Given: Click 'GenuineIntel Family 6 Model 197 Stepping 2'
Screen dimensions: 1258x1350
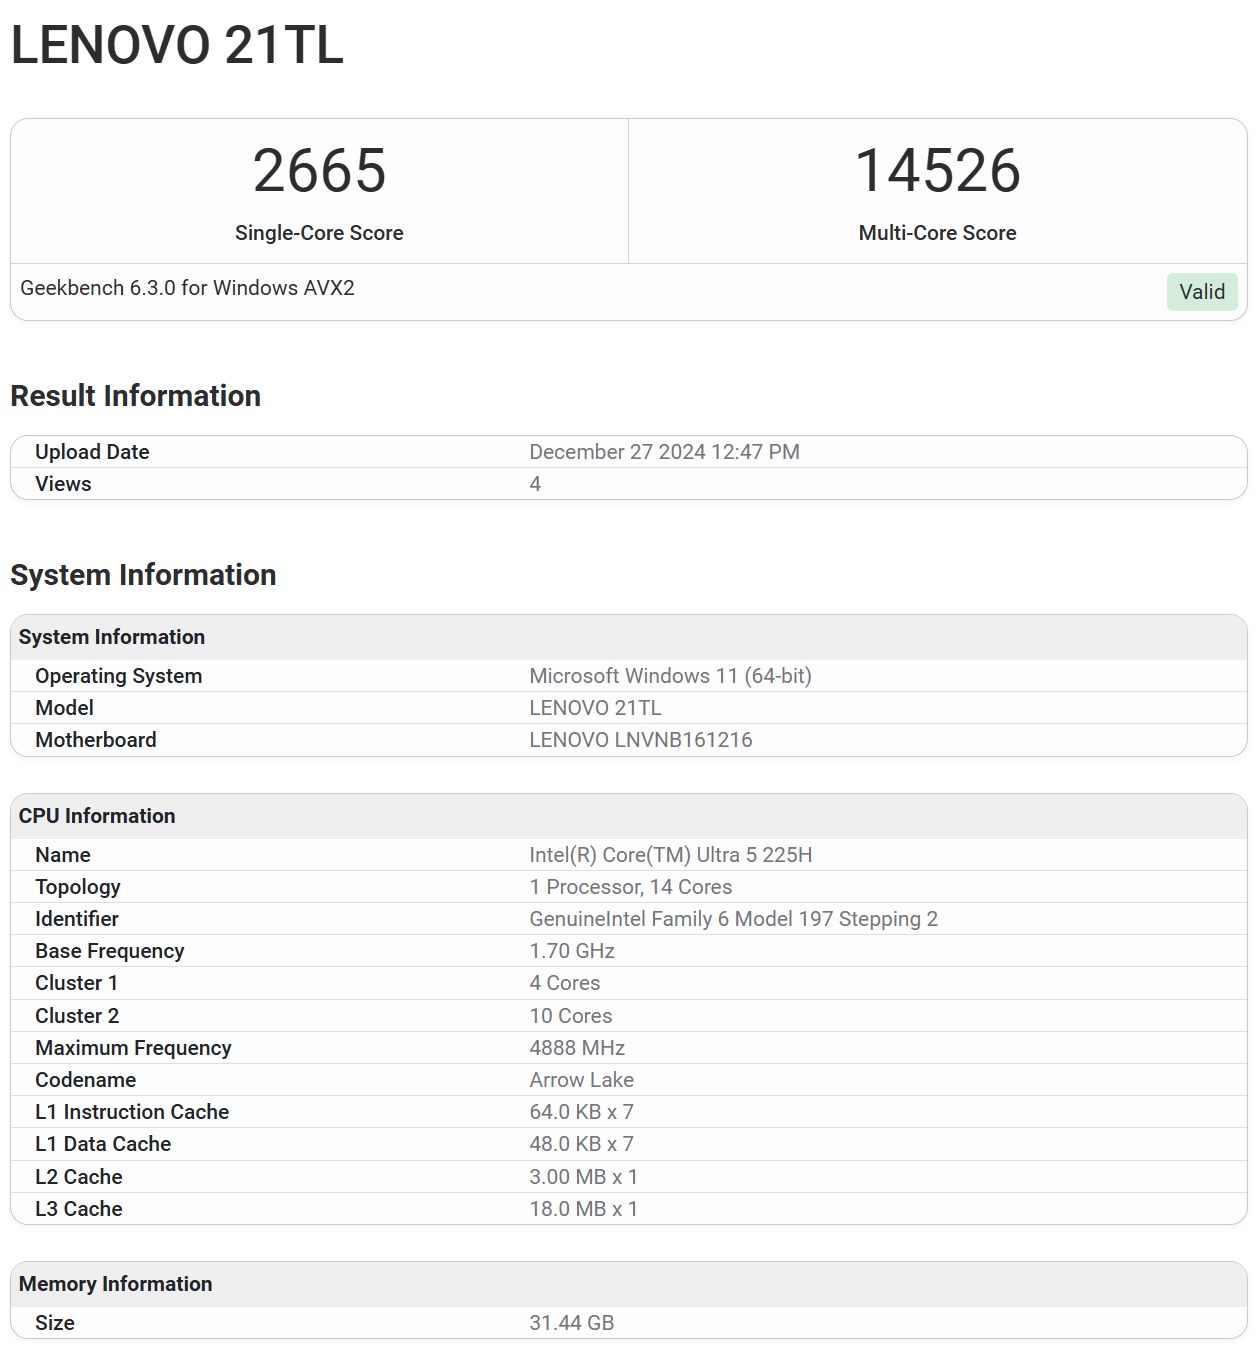Looking at the screenshot, I should 734,919.
